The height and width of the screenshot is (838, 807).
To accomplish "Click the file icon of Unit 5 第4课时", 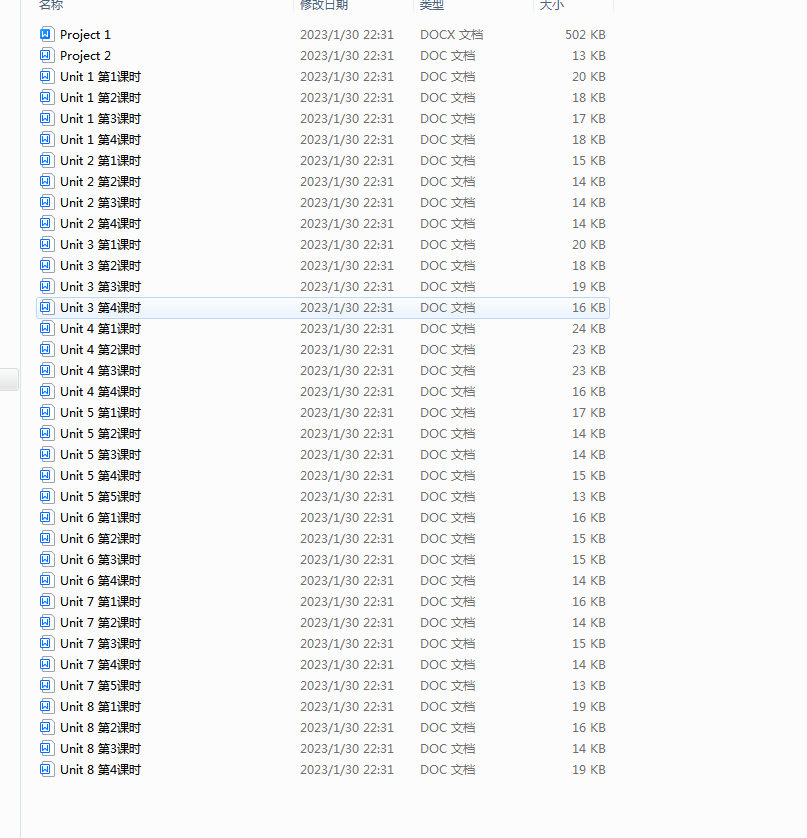I will [46, 476].
